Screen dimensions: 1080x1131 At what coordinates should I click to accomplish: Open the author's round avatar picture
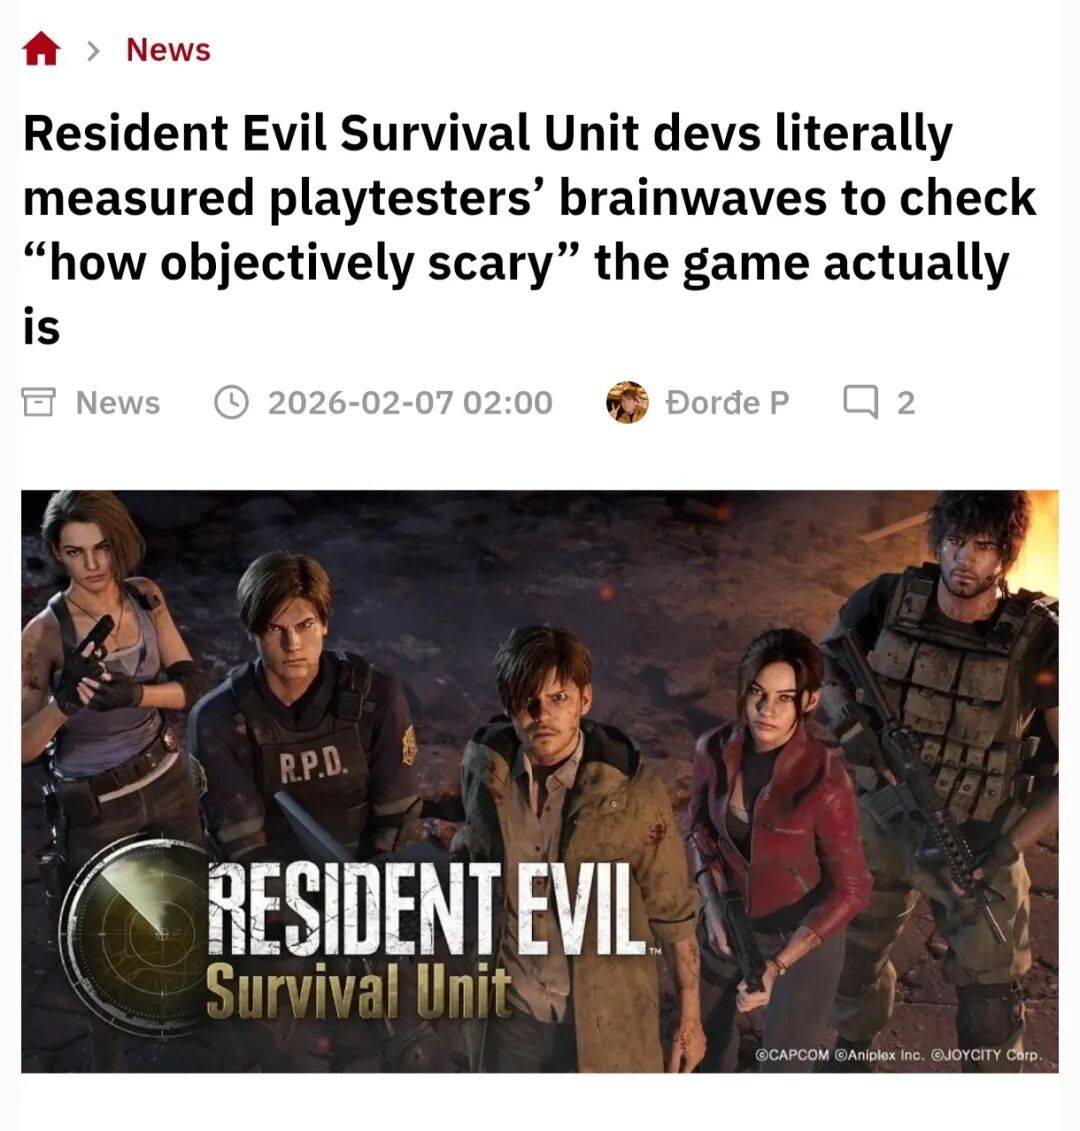tap(627, 402)
